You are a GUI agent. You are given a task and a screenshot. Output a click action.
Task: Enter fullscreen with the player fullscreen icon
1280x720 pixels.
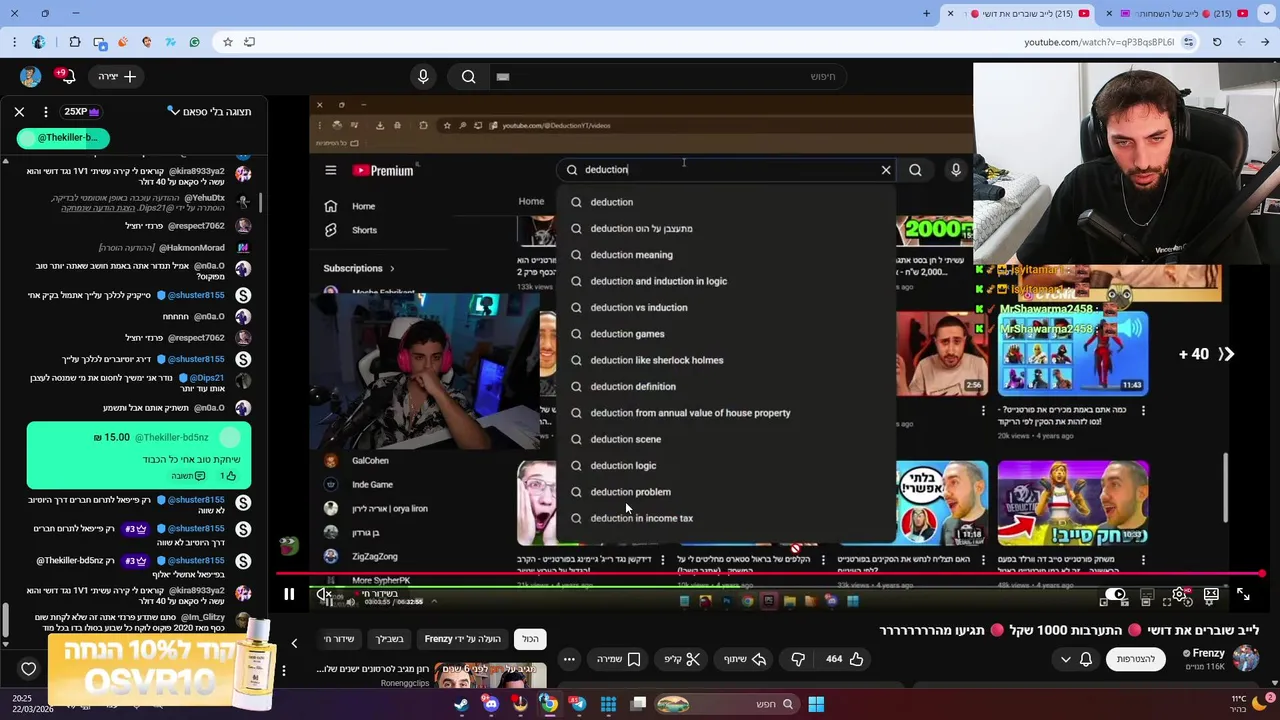[1243, 594]
